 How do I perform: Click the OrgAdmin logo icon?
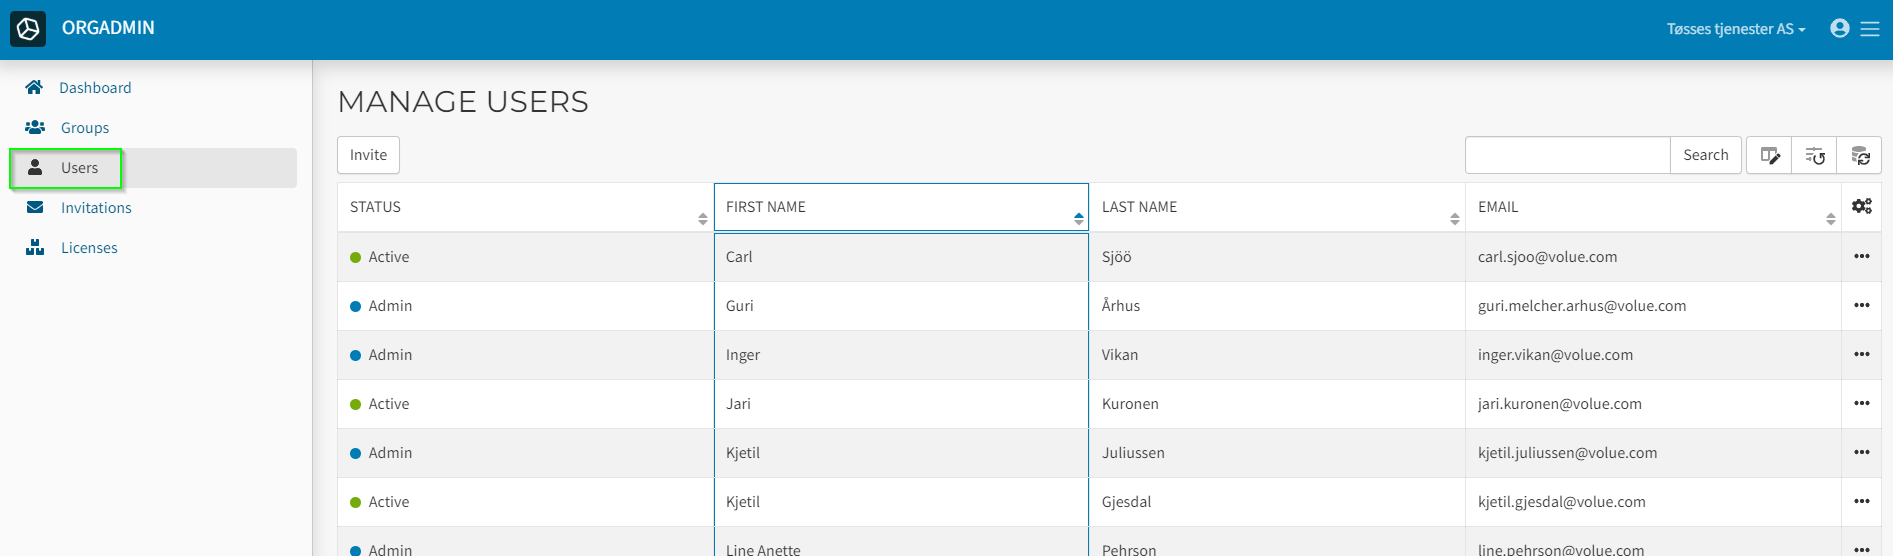28,29
